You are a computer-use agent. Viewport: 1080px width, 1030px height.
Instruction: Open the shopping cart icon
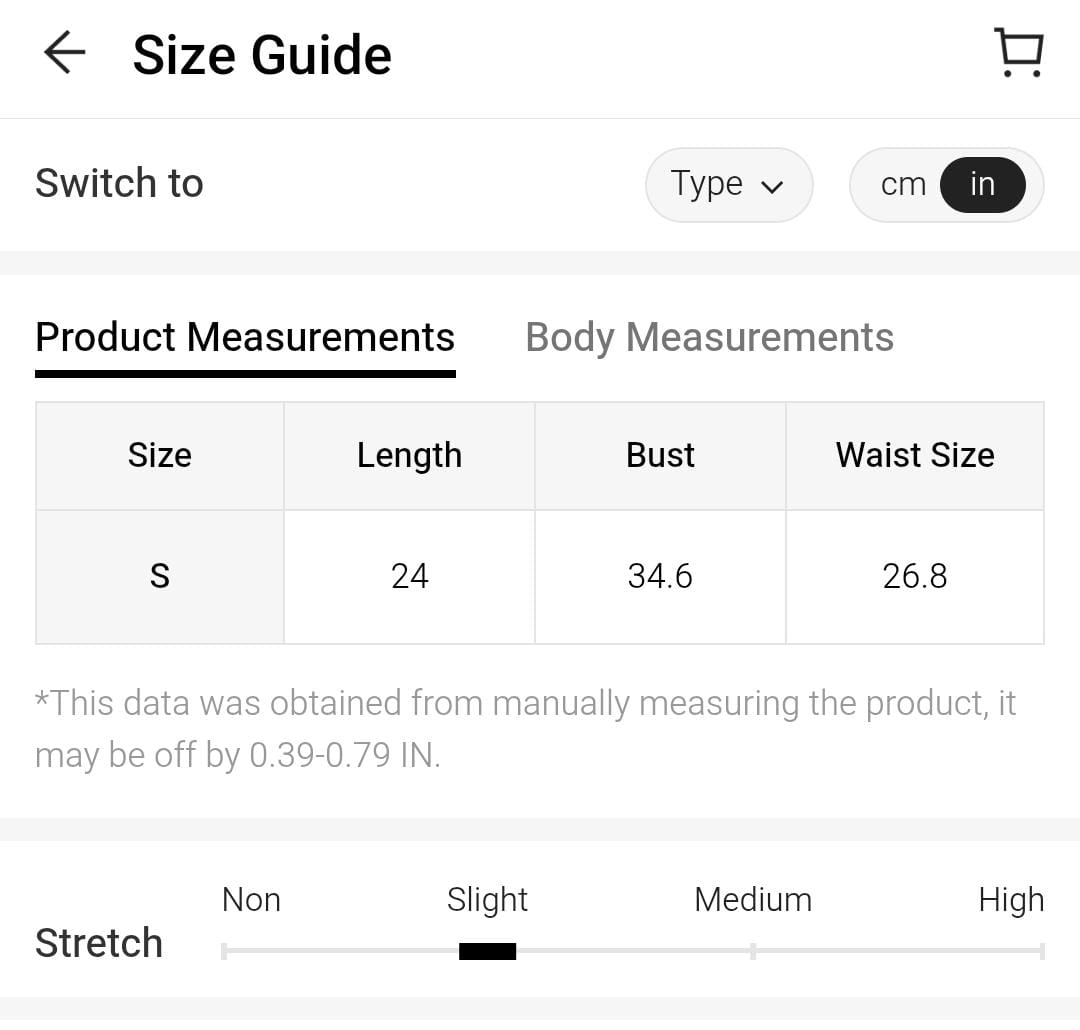[1018, 53]
